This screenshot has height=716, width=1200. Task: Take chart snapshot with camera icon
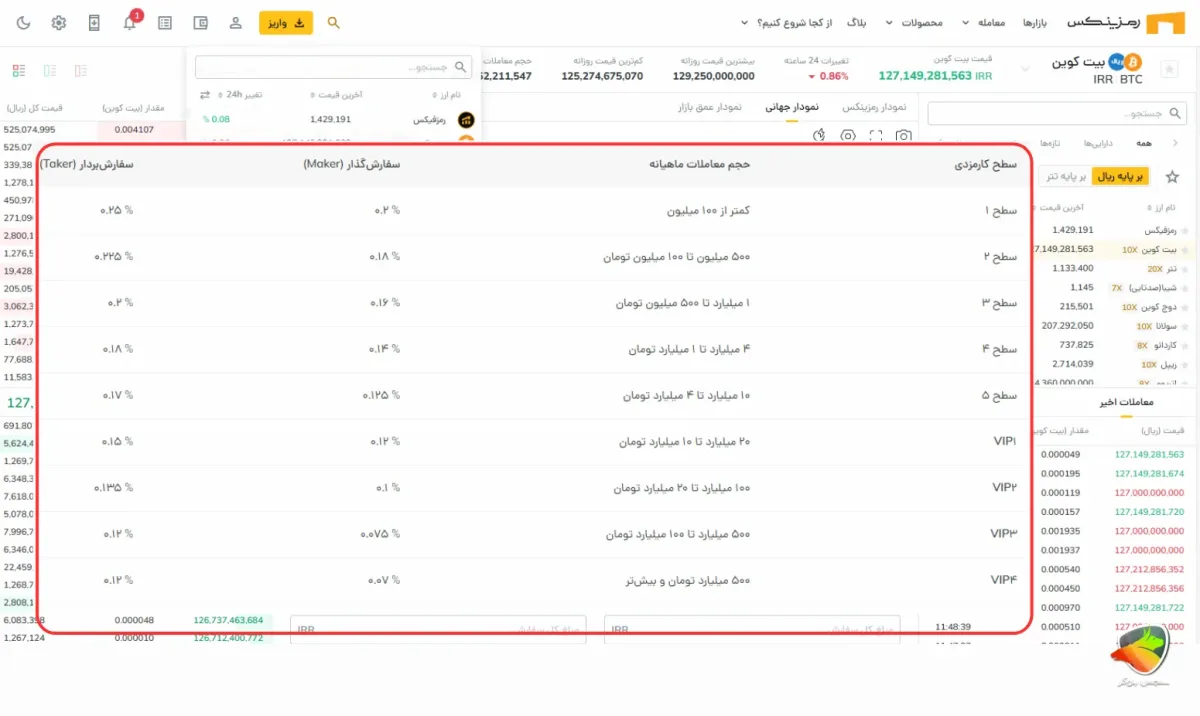coord(903,135)
